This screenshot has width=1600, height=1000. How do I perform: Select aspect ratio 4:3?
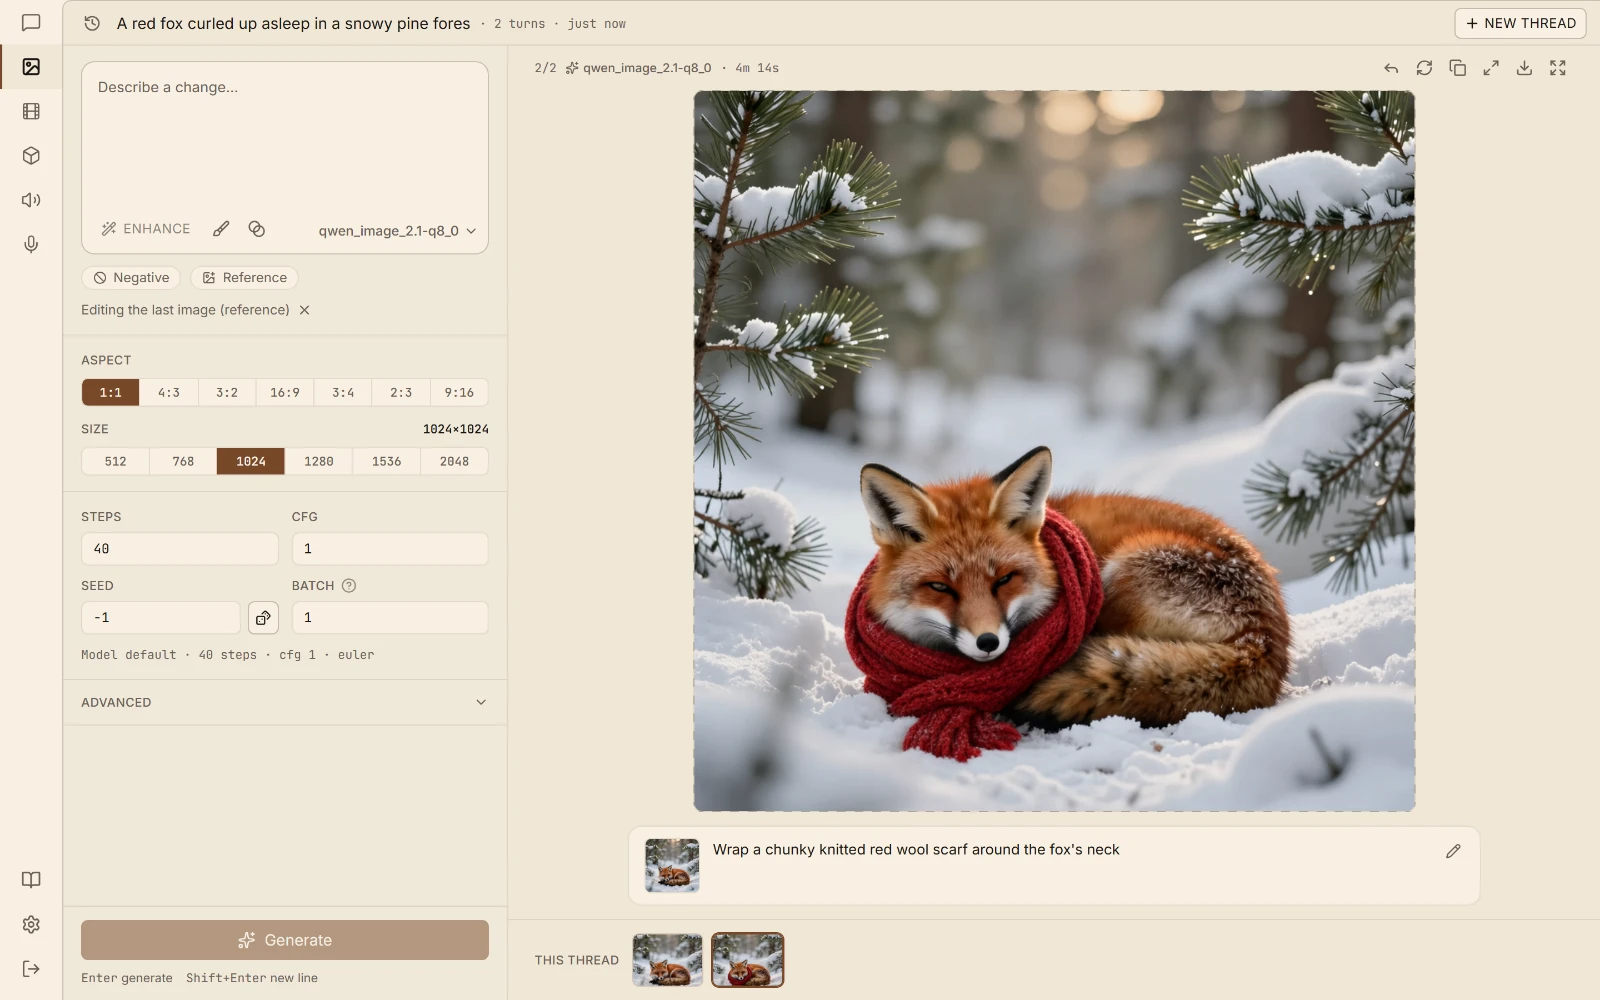click(169, 393)
